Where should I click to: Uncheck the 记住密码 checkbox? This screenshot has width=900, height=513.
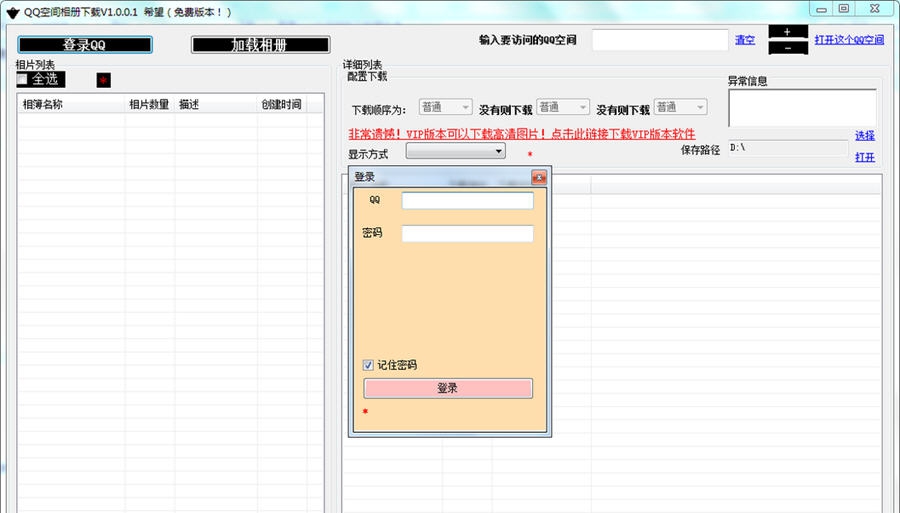click(x=368, y=365)
